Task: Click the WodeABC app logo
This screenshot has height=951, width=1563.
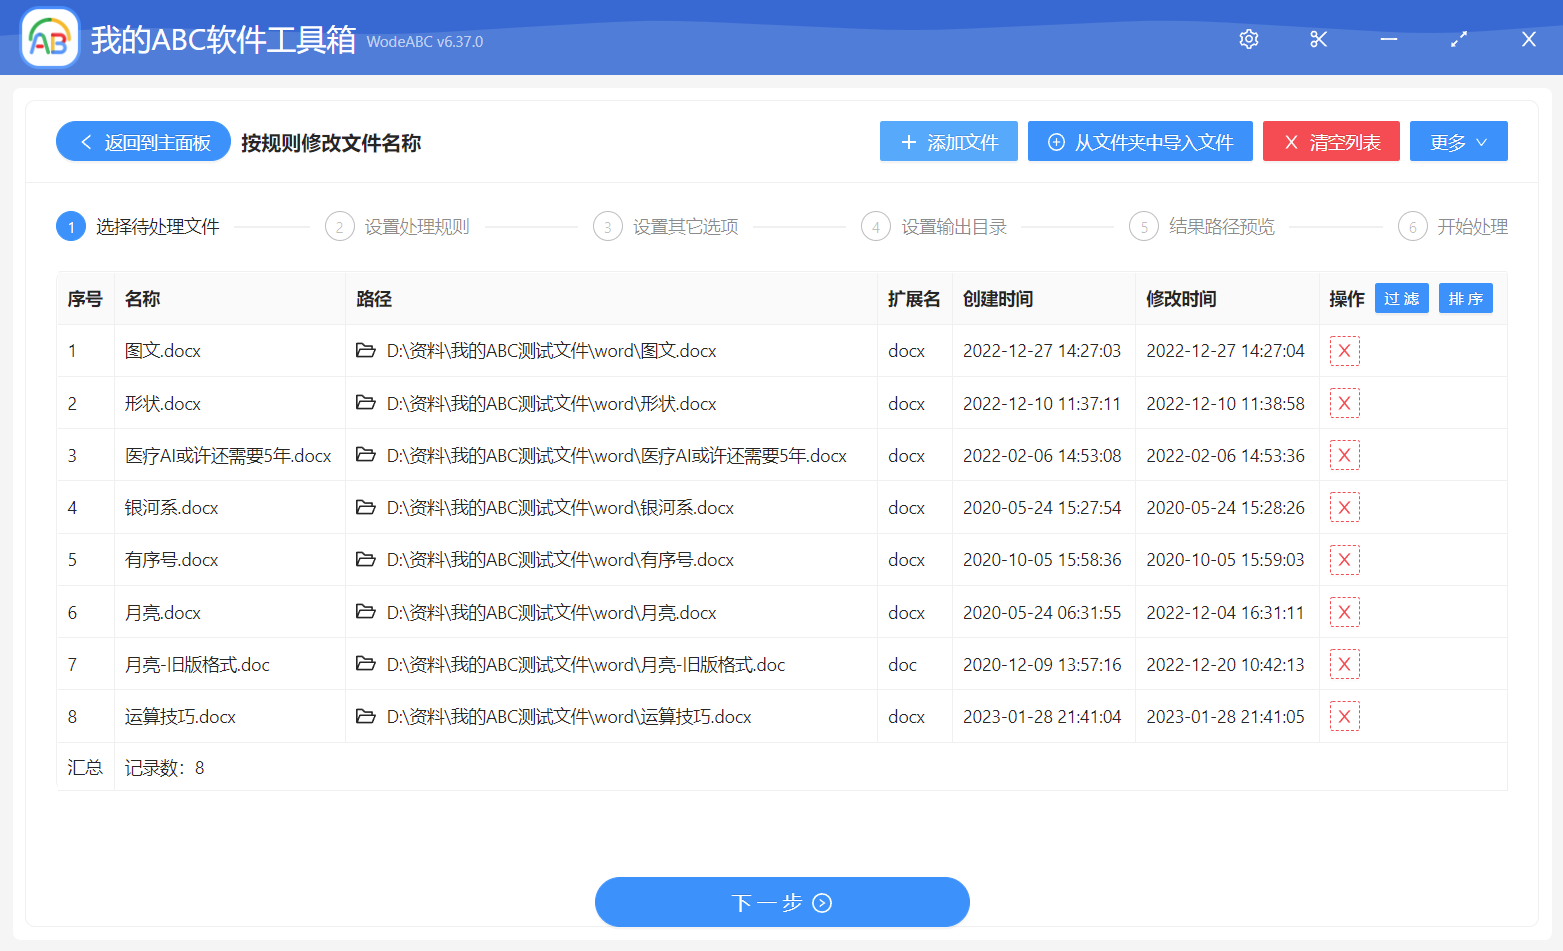Action: pos(50,39)
